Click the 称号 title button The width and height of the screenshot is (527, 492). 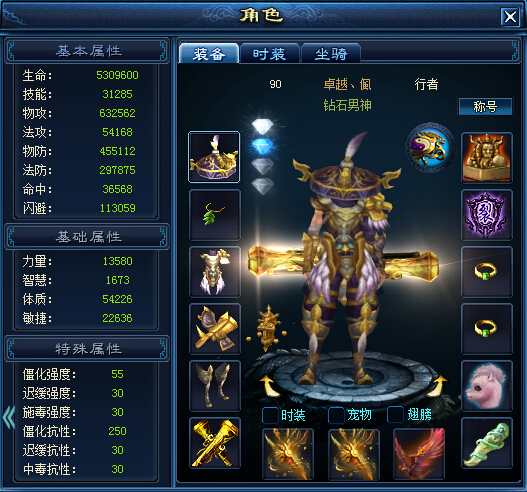point(485,107)
